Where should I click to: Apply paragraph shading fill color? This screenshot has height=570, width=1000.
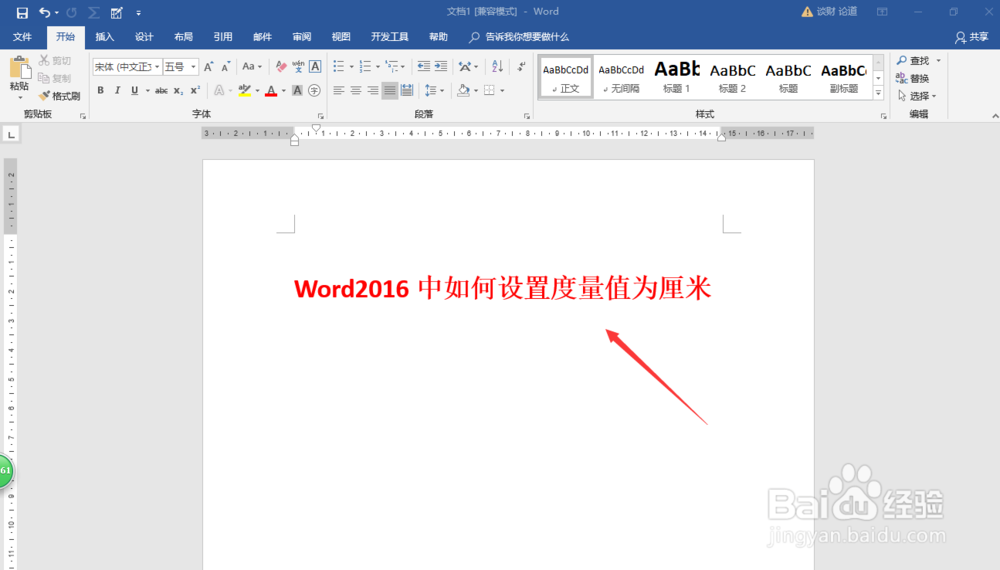[464, 91]
